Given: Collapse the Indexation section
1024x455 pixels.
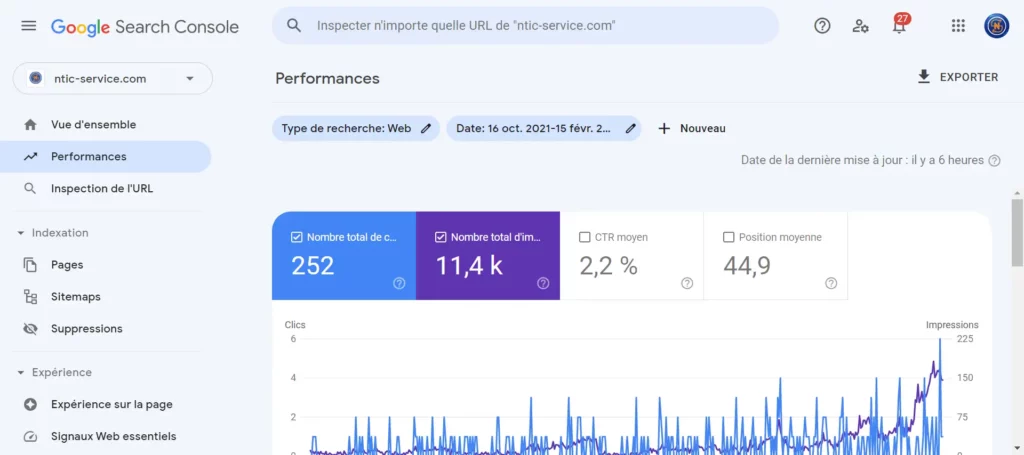Looking at the screenshot, I should point(21,233).
